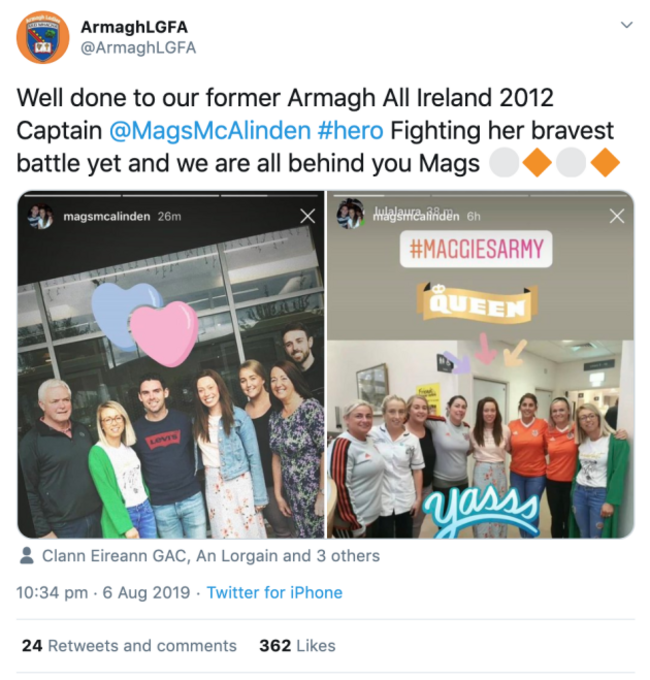View the 362 Likes list
The height and width of the screenshot is (680, 650).
point(297,646)
